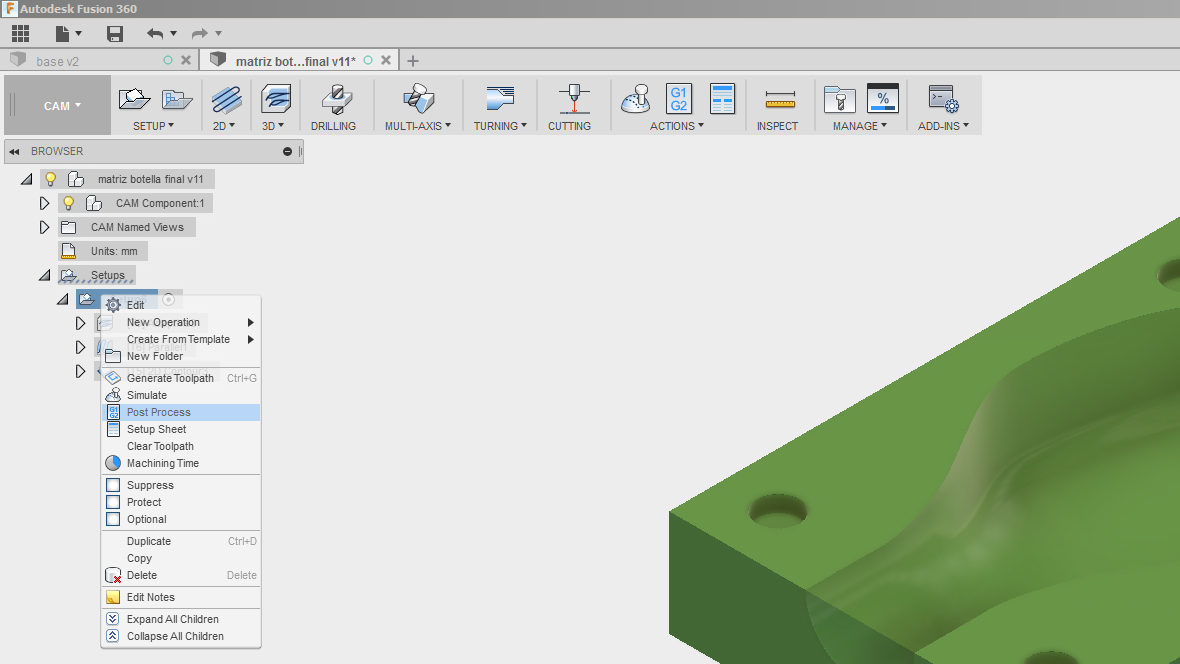The height and width of the screenshot is (664, 1180).
Task: Start Simulate from the Actions toolbar
Action: [635, 99]
